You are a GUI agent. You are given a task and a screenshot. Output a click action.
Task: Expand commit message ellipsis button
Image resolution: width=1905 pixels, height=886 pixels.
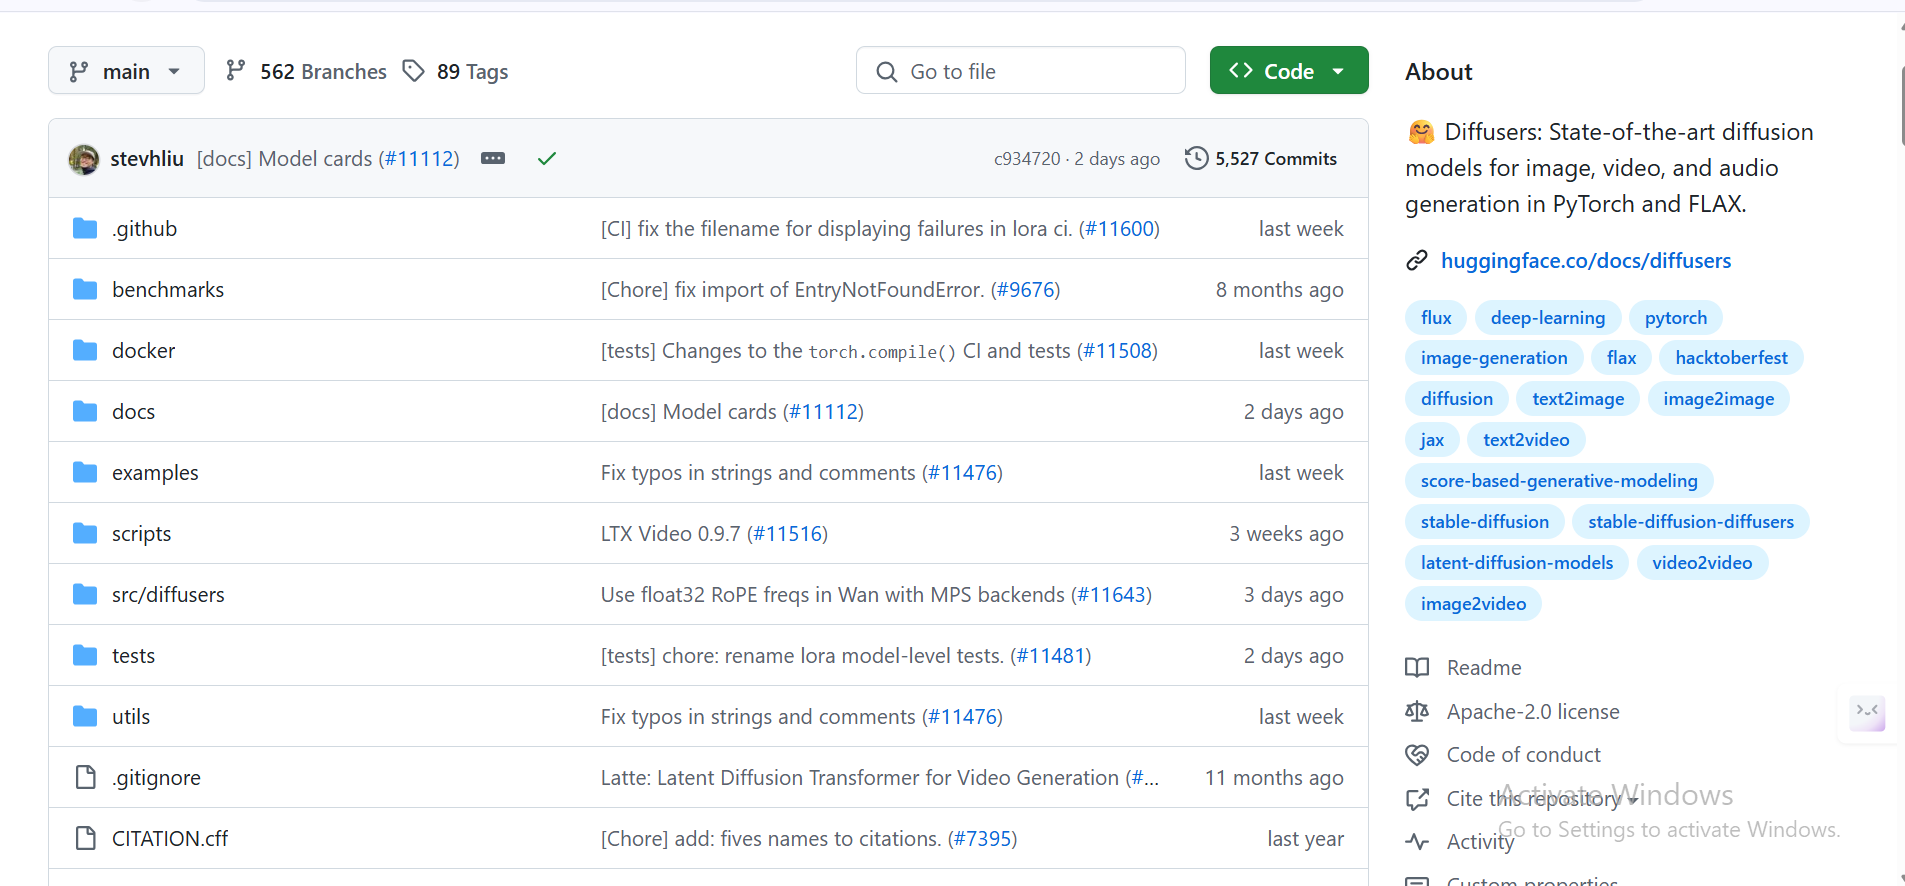(493, 159)
